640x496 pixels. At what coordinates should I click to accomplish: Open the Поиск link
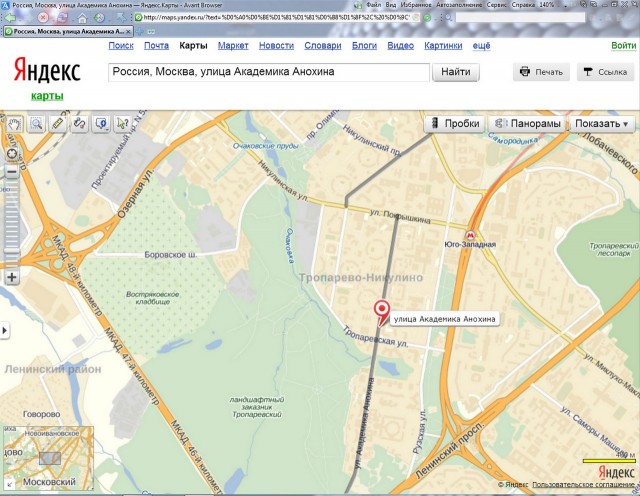121,46
